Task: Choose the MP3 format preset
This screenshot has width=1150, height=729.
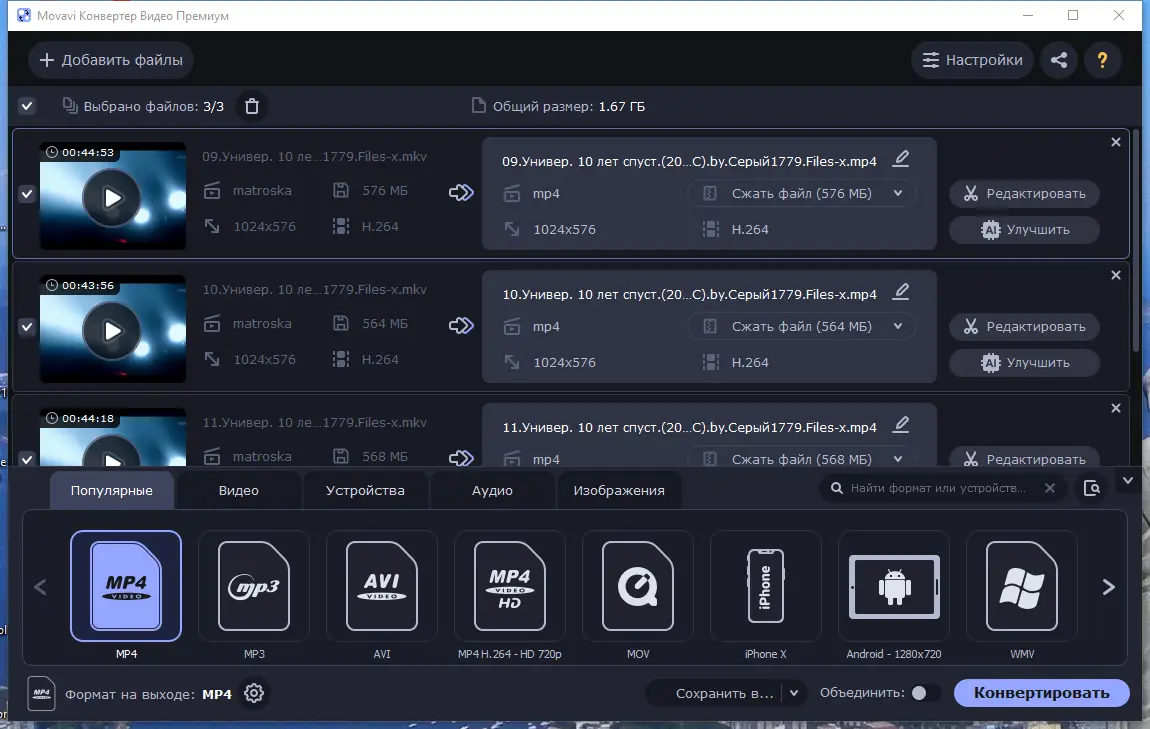Action: (x=254, y=585)
